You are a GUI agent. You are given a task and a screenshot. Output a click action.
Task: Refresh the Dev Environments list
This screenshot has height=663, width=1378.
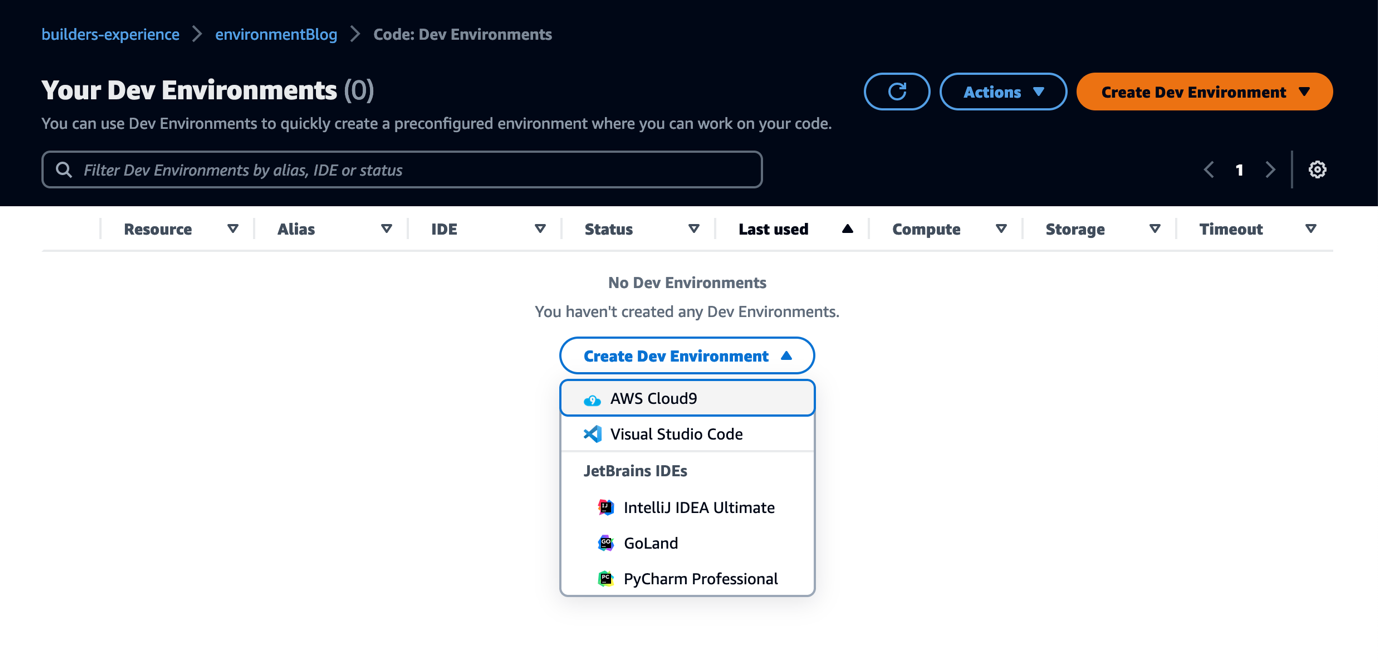point(896,91)
